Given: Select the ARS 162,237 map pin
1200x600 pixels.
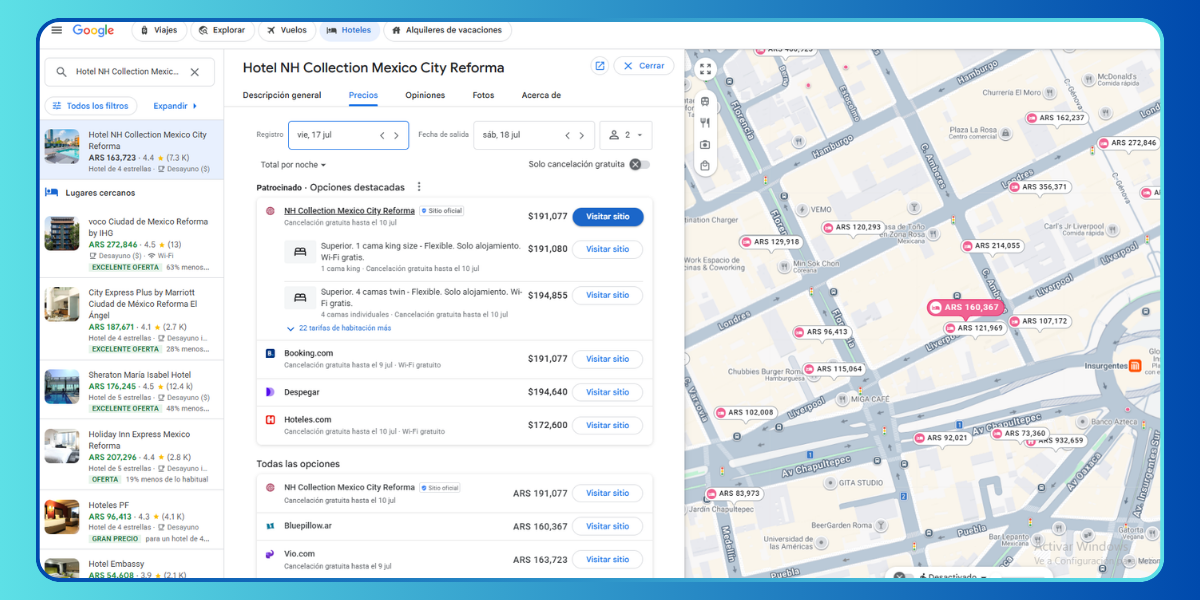Looking at the screenshot, I should coord(1057,118).
